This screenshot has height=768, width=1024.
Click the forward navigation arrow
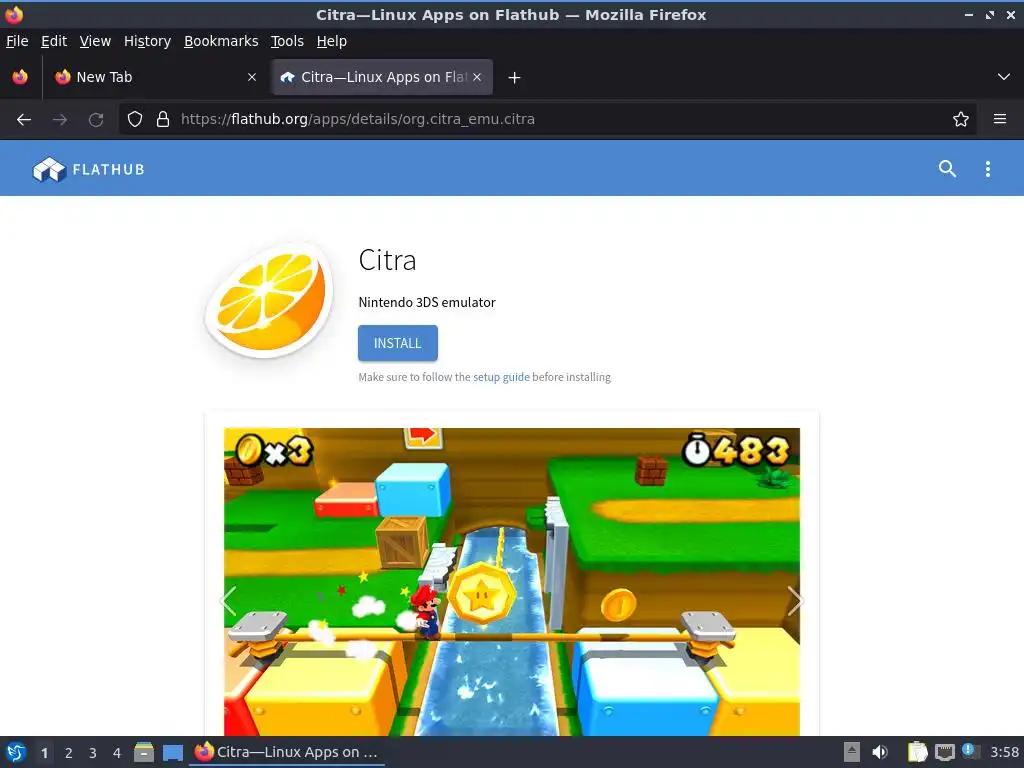tap(60, 120)
